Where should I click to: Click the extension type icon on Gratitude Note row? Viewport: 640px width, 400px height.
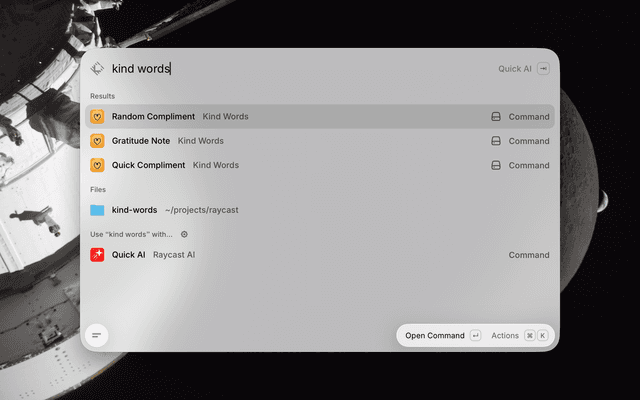[496, 141]
